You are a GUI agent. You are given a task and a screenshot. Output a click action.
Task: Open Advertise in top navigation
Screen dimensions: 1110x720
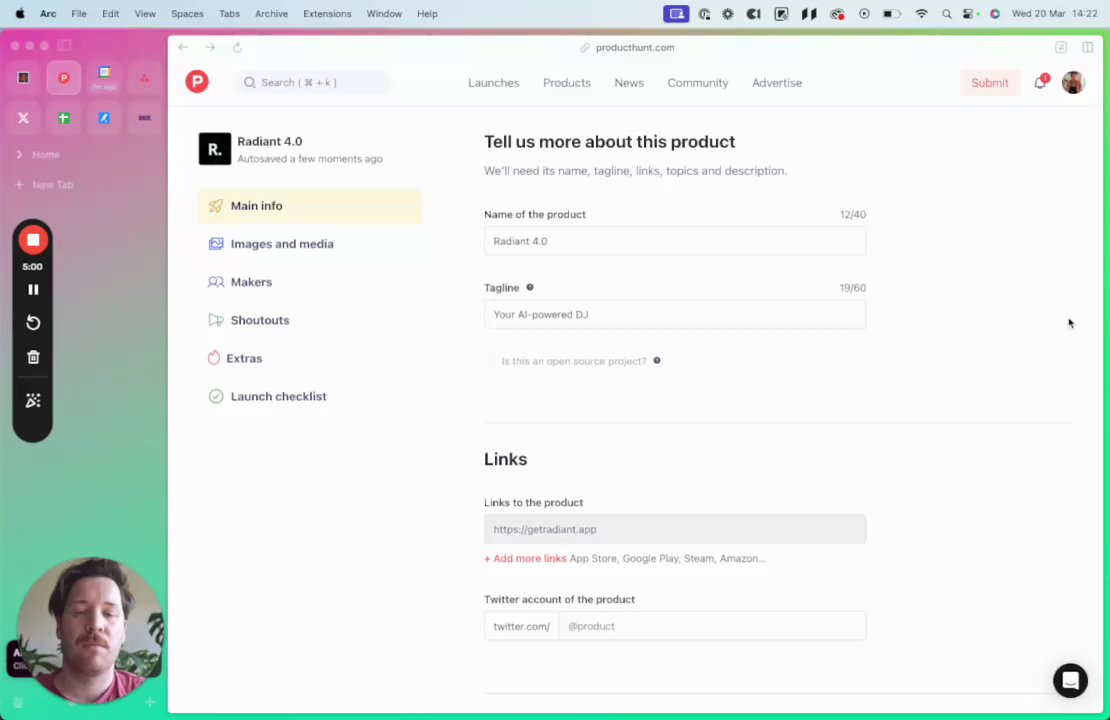[777, 83]
